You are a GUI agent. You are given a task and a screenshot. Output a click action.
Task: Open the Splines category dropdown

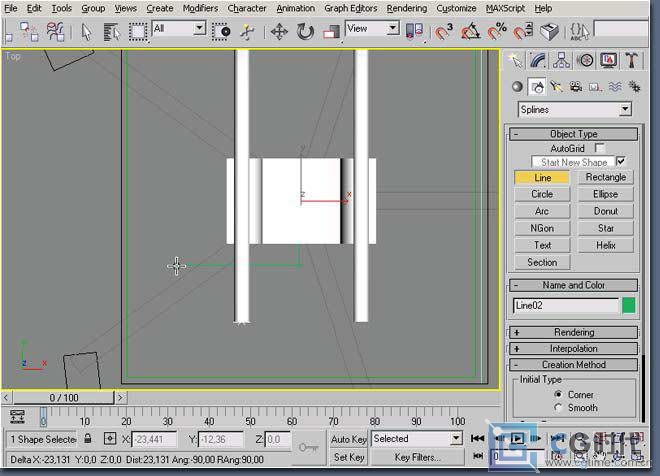625,109
